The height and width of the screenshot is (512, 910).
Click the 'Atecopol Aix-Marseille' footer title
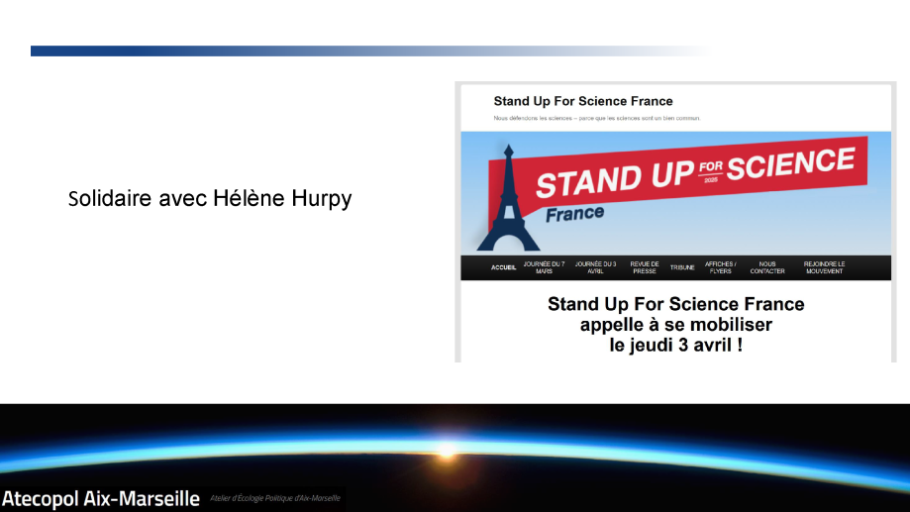[101, 499]
